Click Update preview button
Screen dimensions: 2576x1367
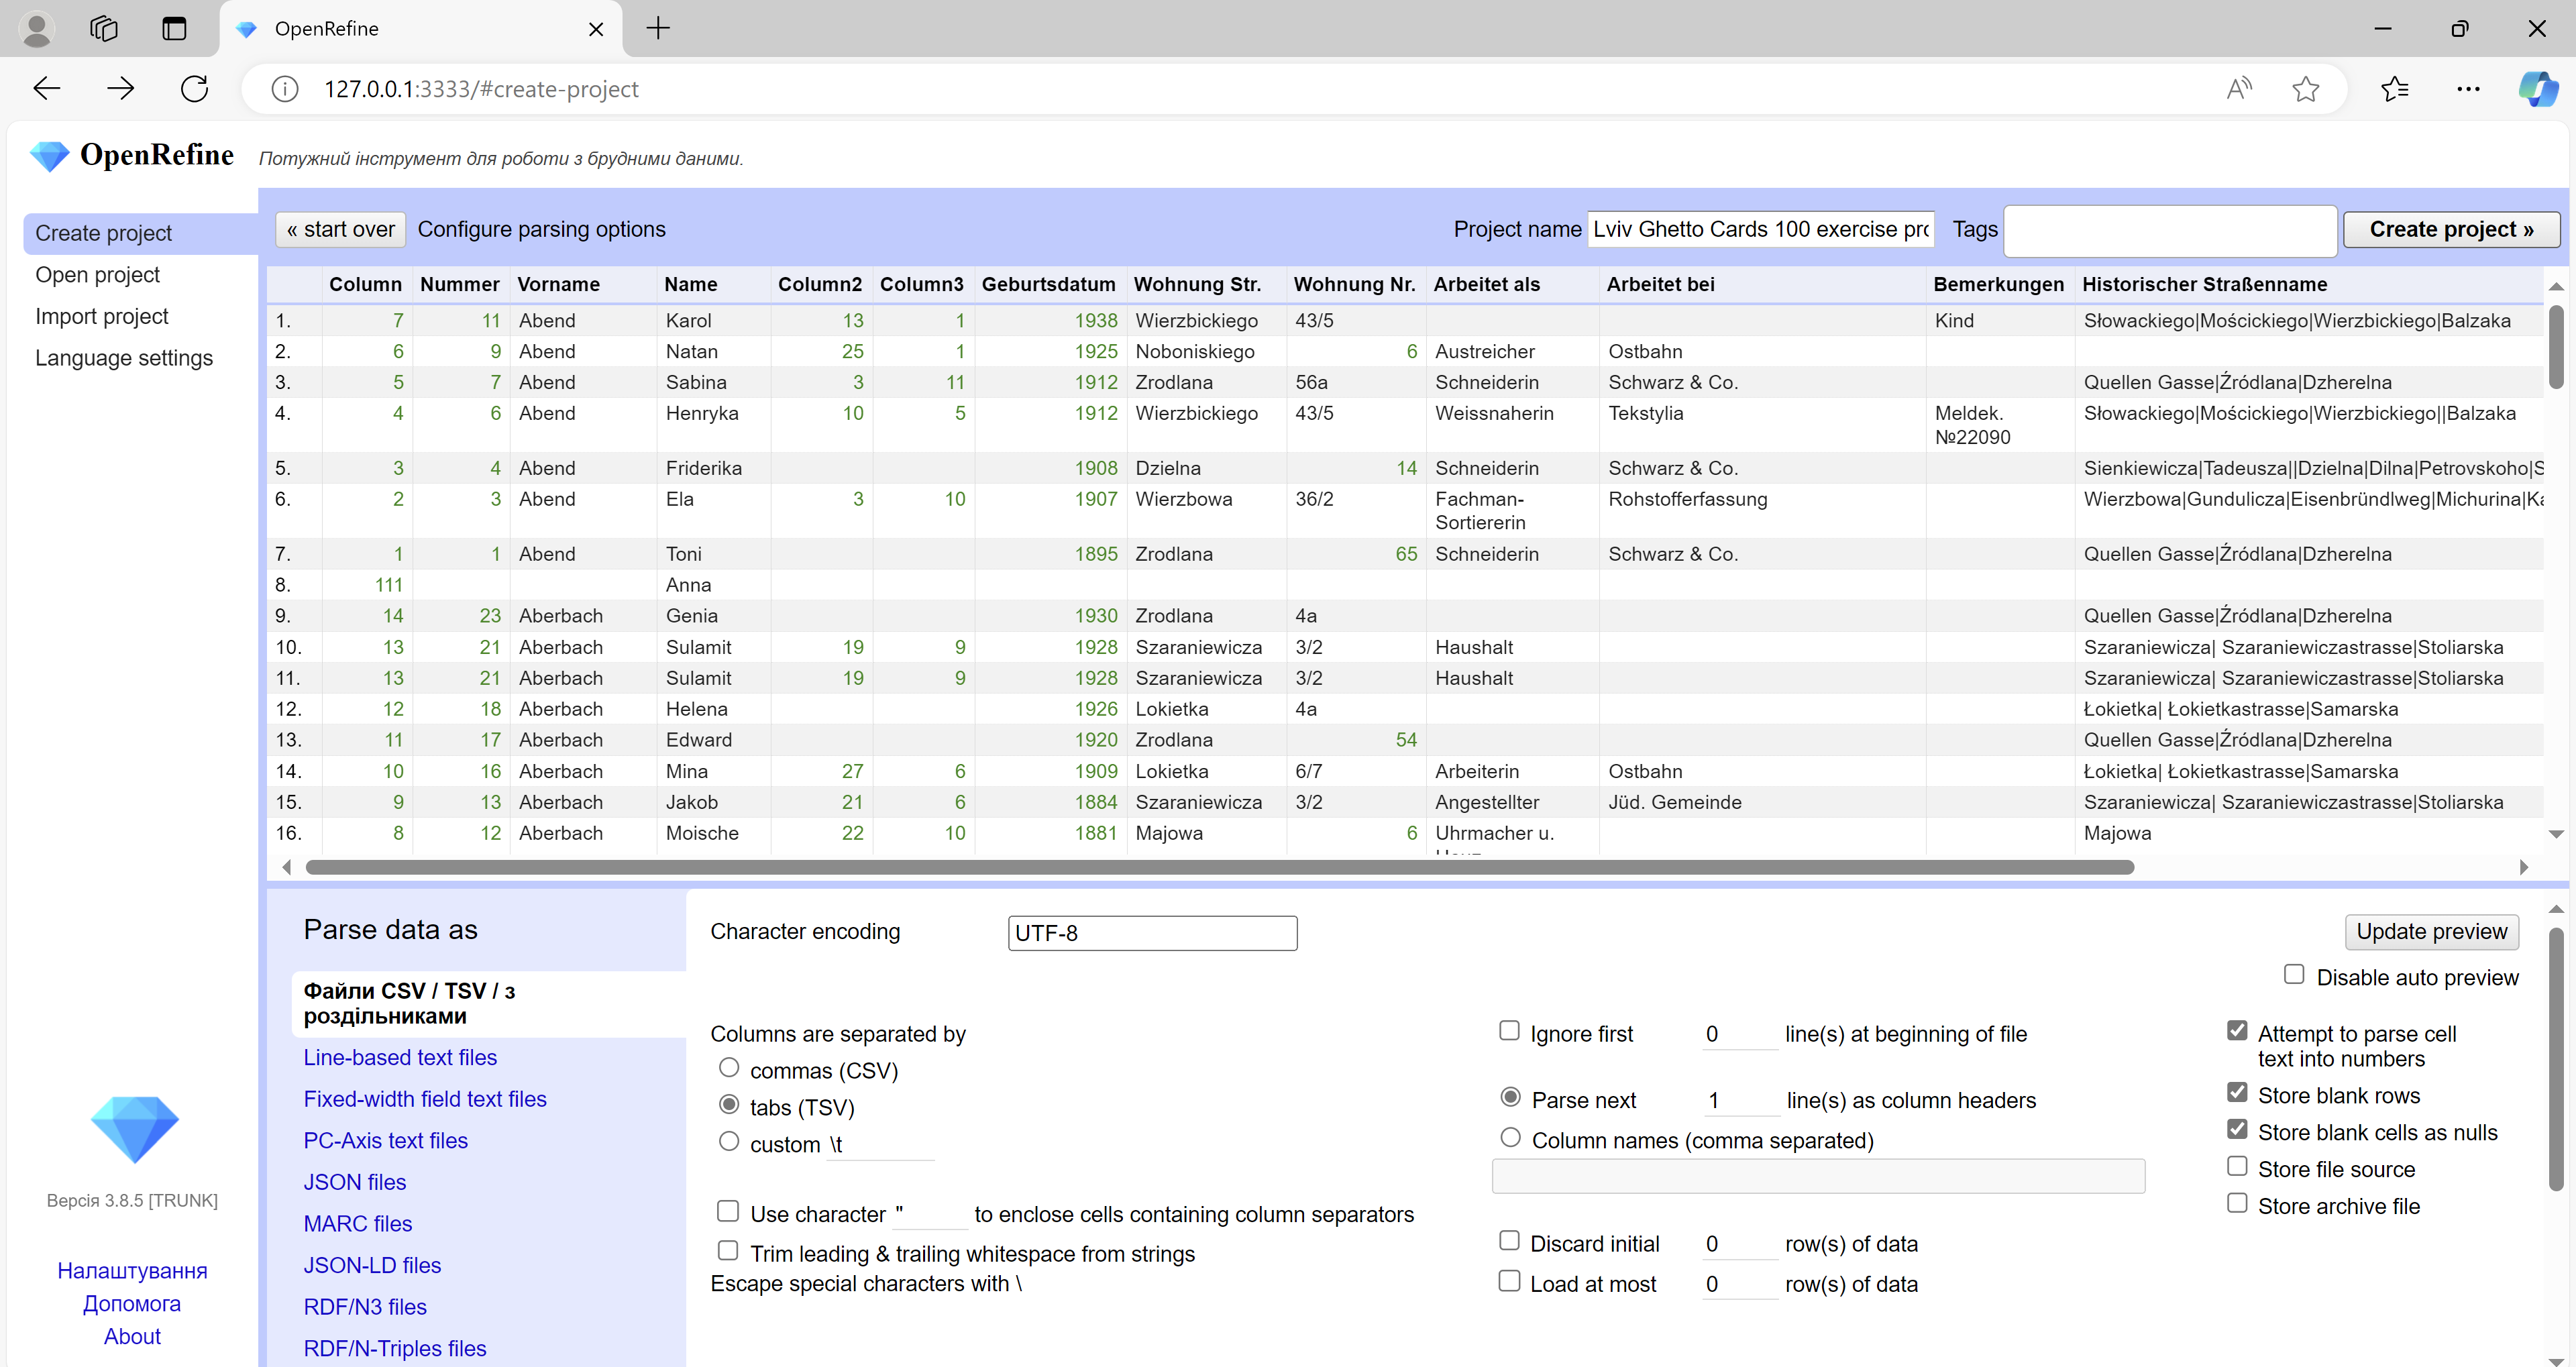click(2431, 932)
